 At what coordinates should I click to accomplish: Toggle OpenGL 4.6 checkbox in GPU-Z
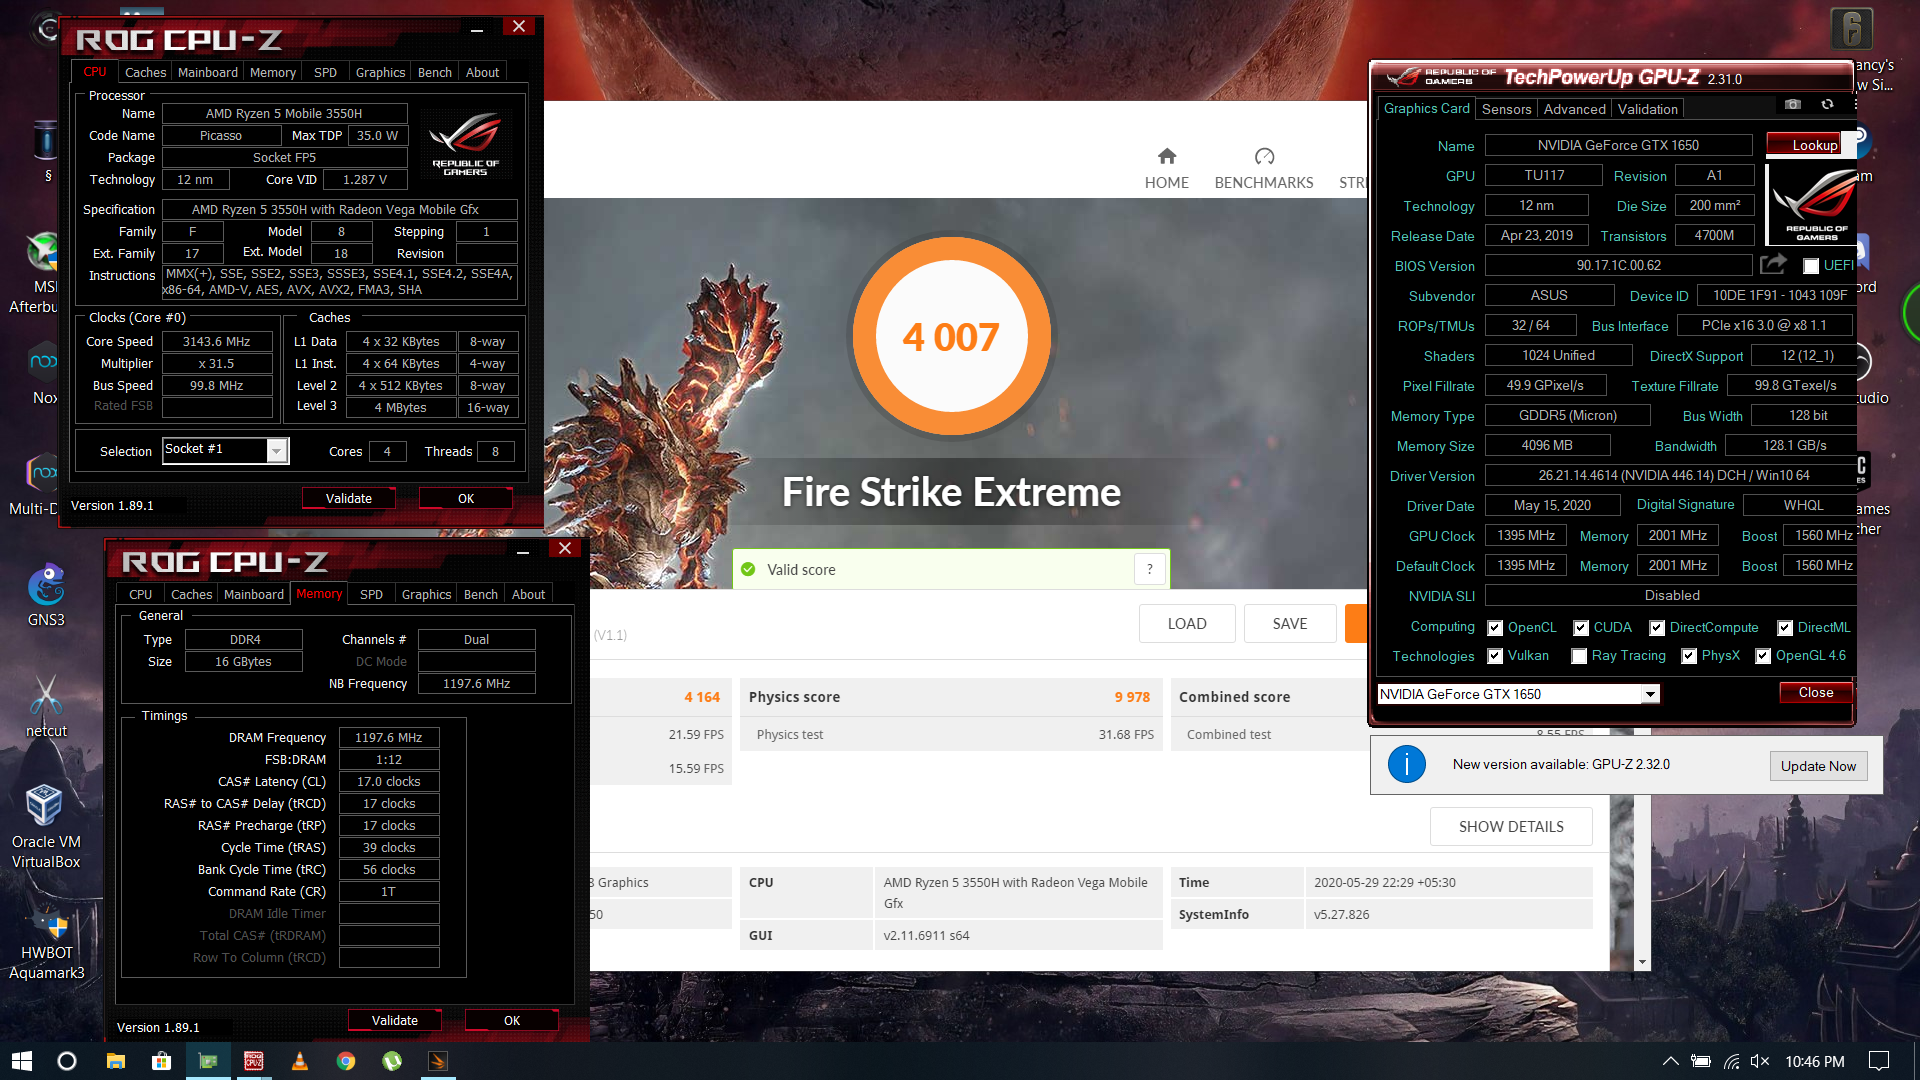coord(1763,656)
